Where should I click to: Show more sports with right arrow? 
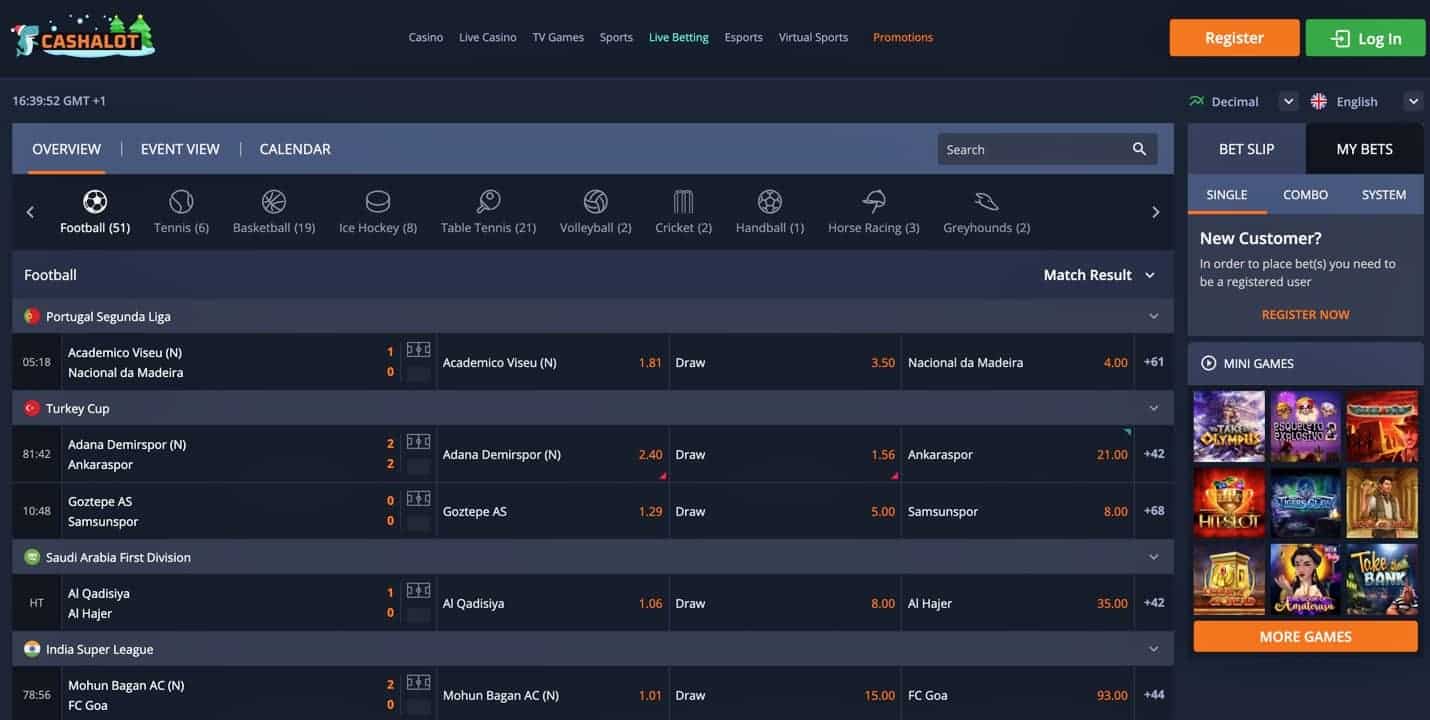pos(1156,212)
